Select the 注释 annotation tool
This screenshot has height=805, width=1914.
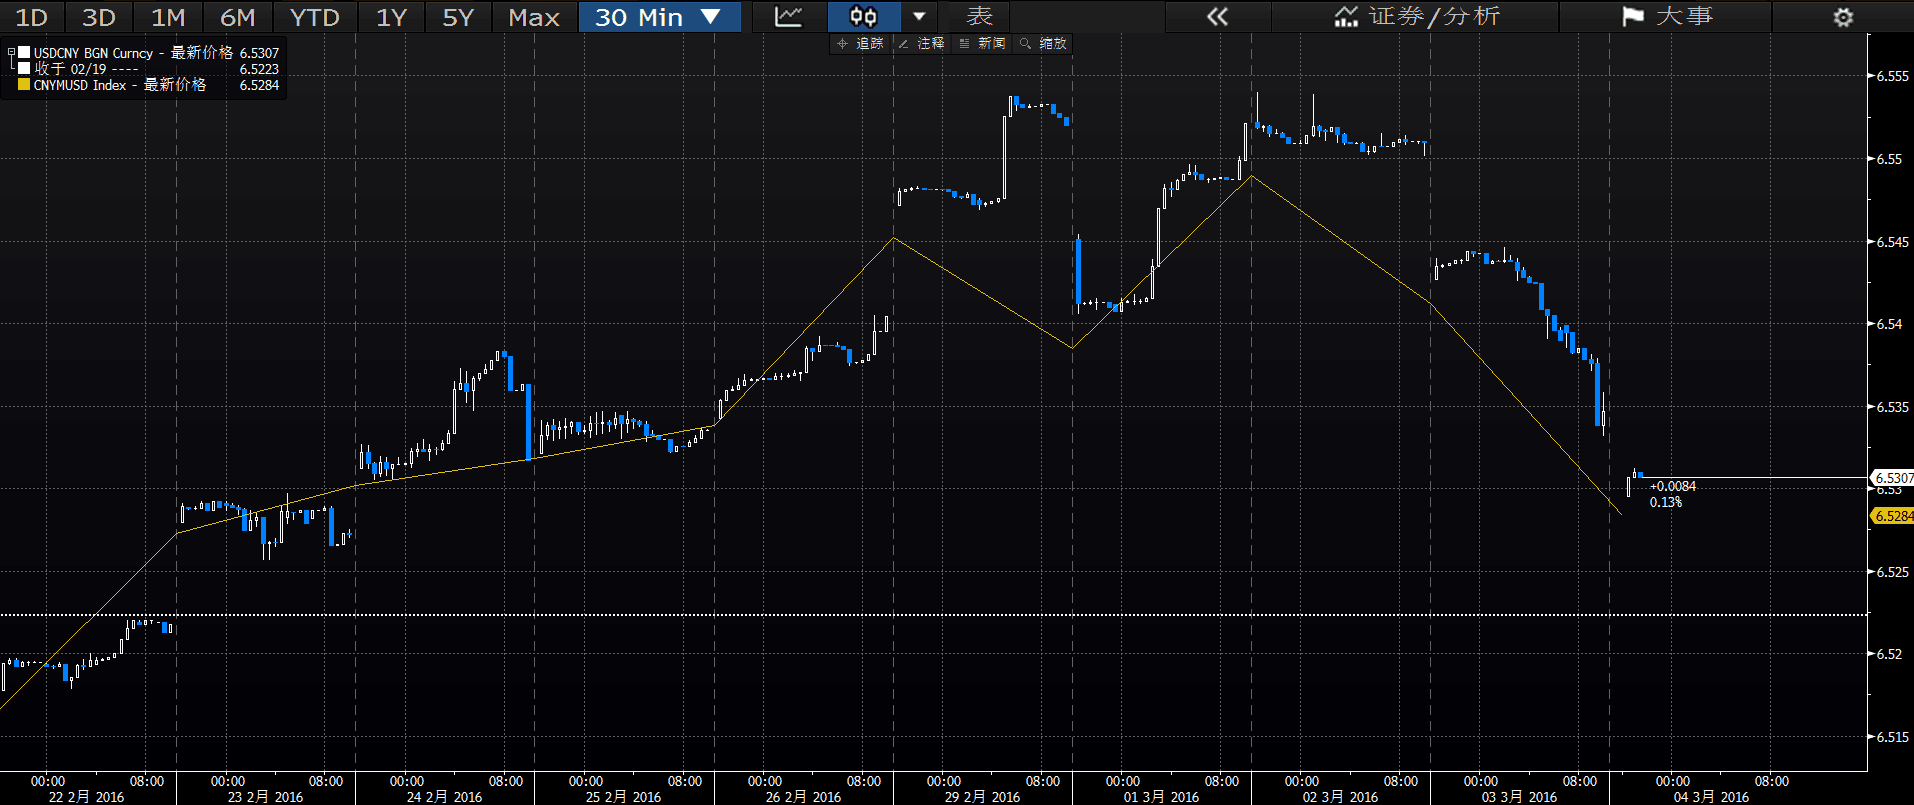pos(921,43)
